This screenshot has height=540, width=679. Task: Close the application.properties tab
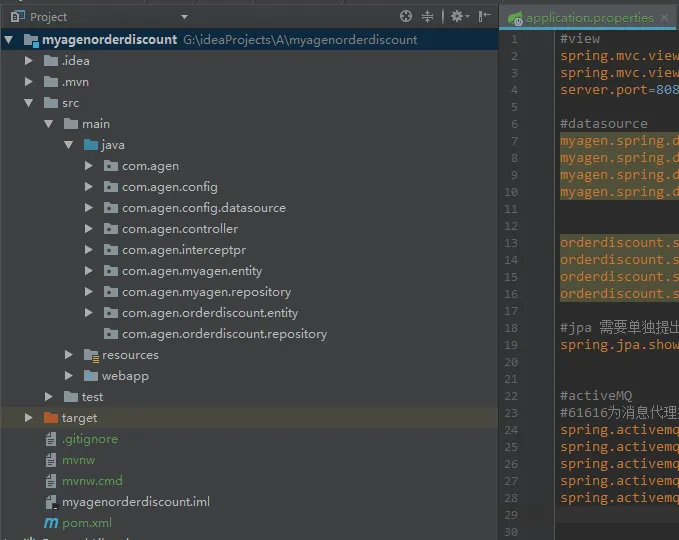[x=664, y=18]
